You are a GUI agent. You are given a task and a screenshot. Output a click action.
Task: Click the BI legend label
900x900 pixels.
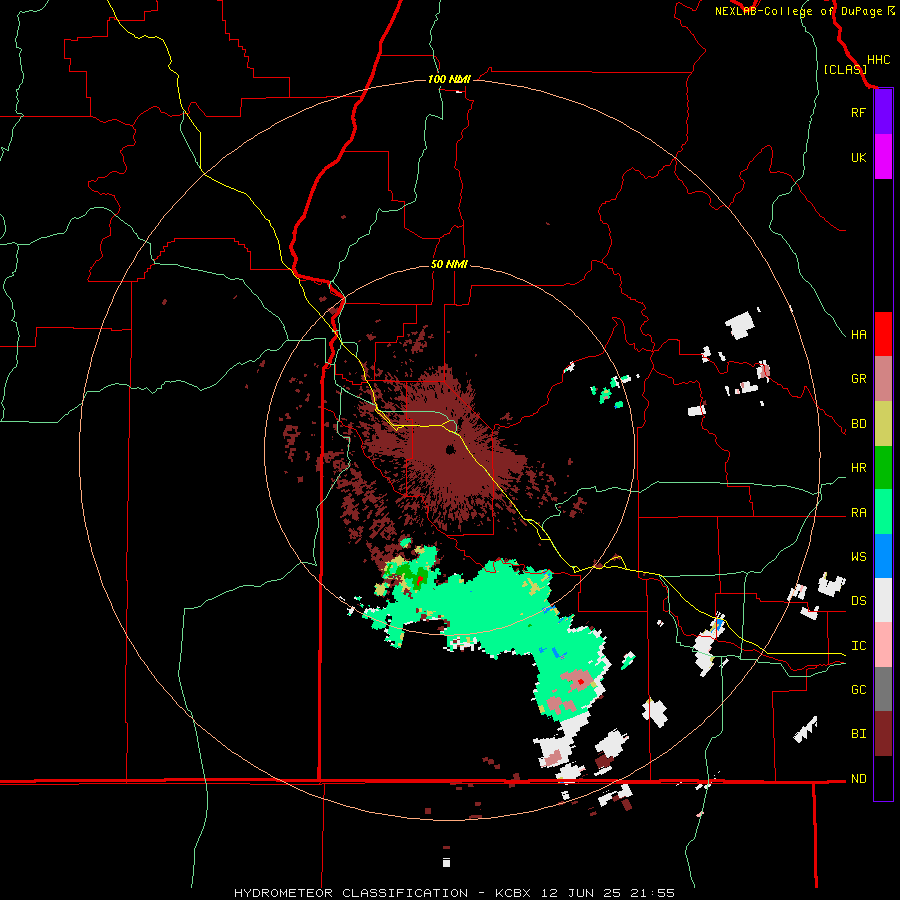[x=858, y=734]
